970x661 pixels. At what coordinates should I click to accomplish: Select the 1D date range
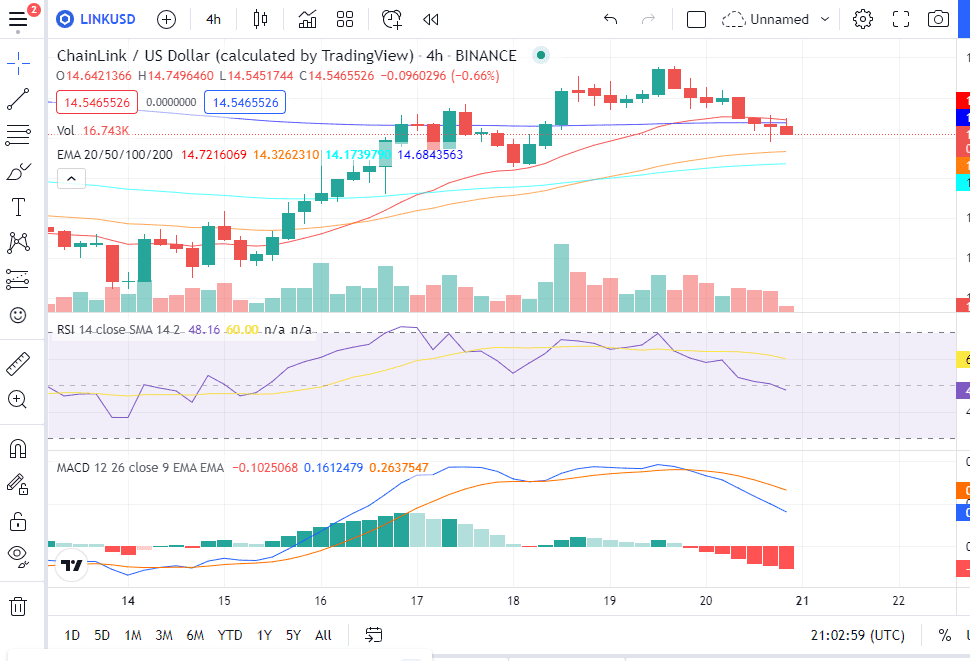(72, 635)
